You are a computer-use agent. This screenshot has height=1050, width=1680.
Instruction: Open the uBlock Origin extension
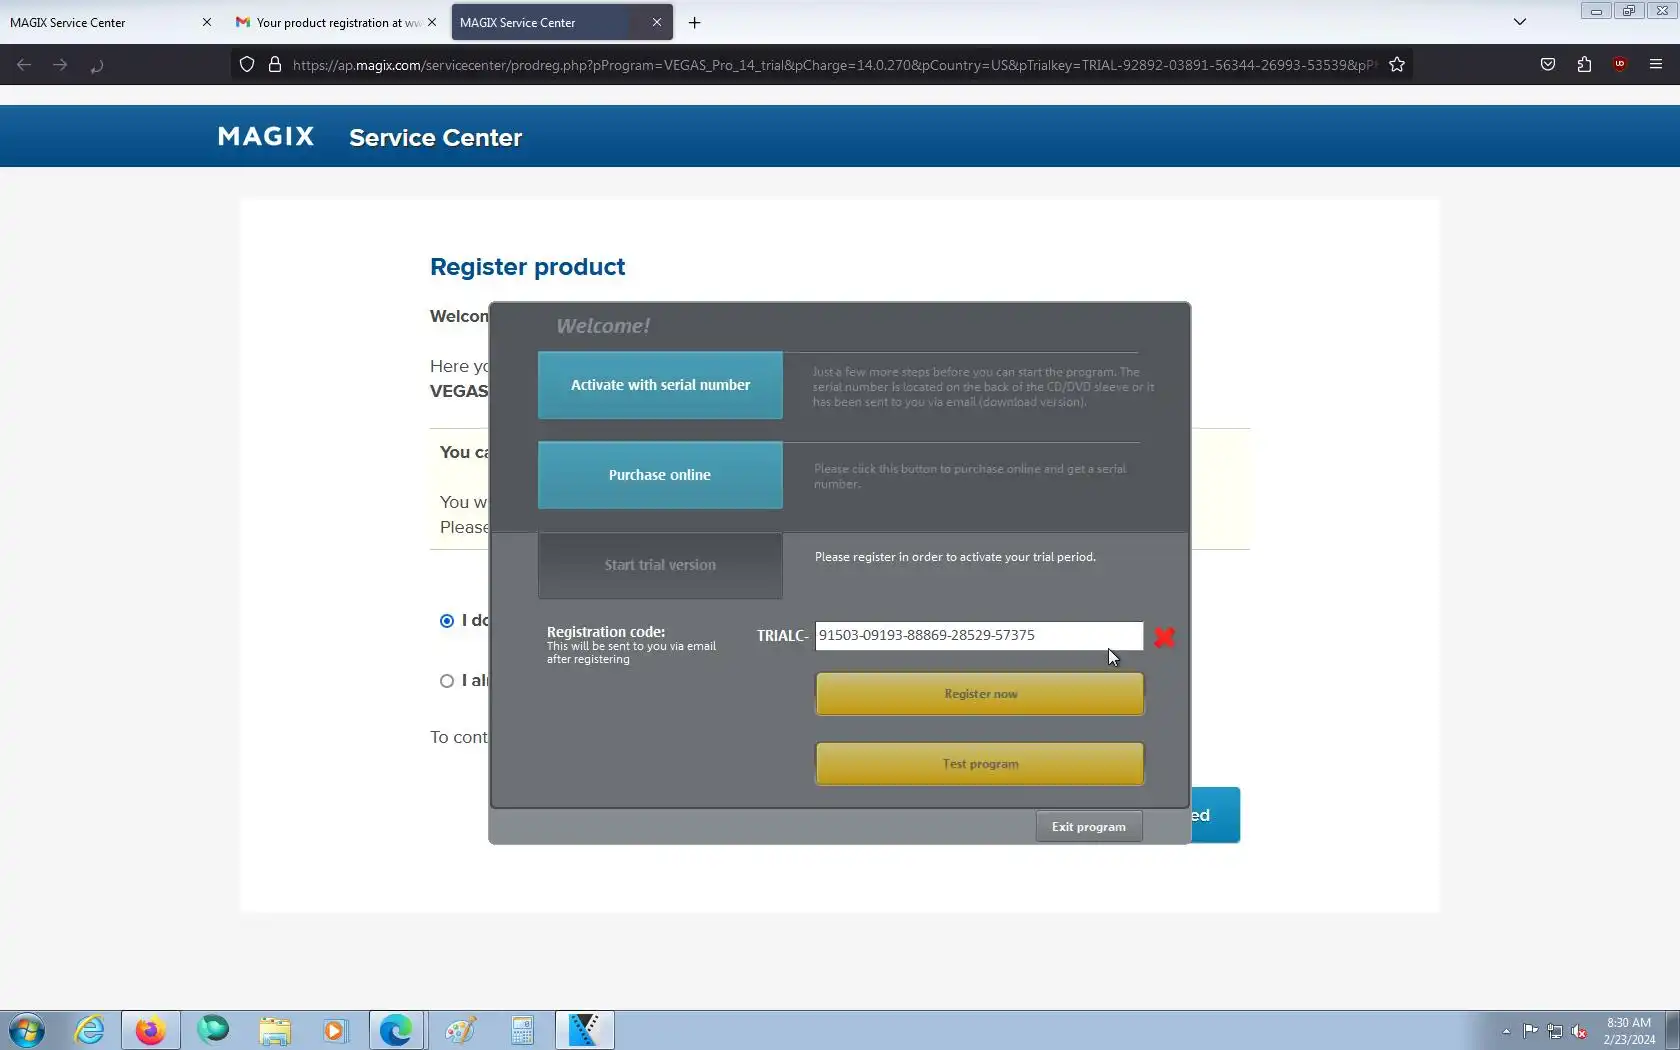pos(1620,65)
